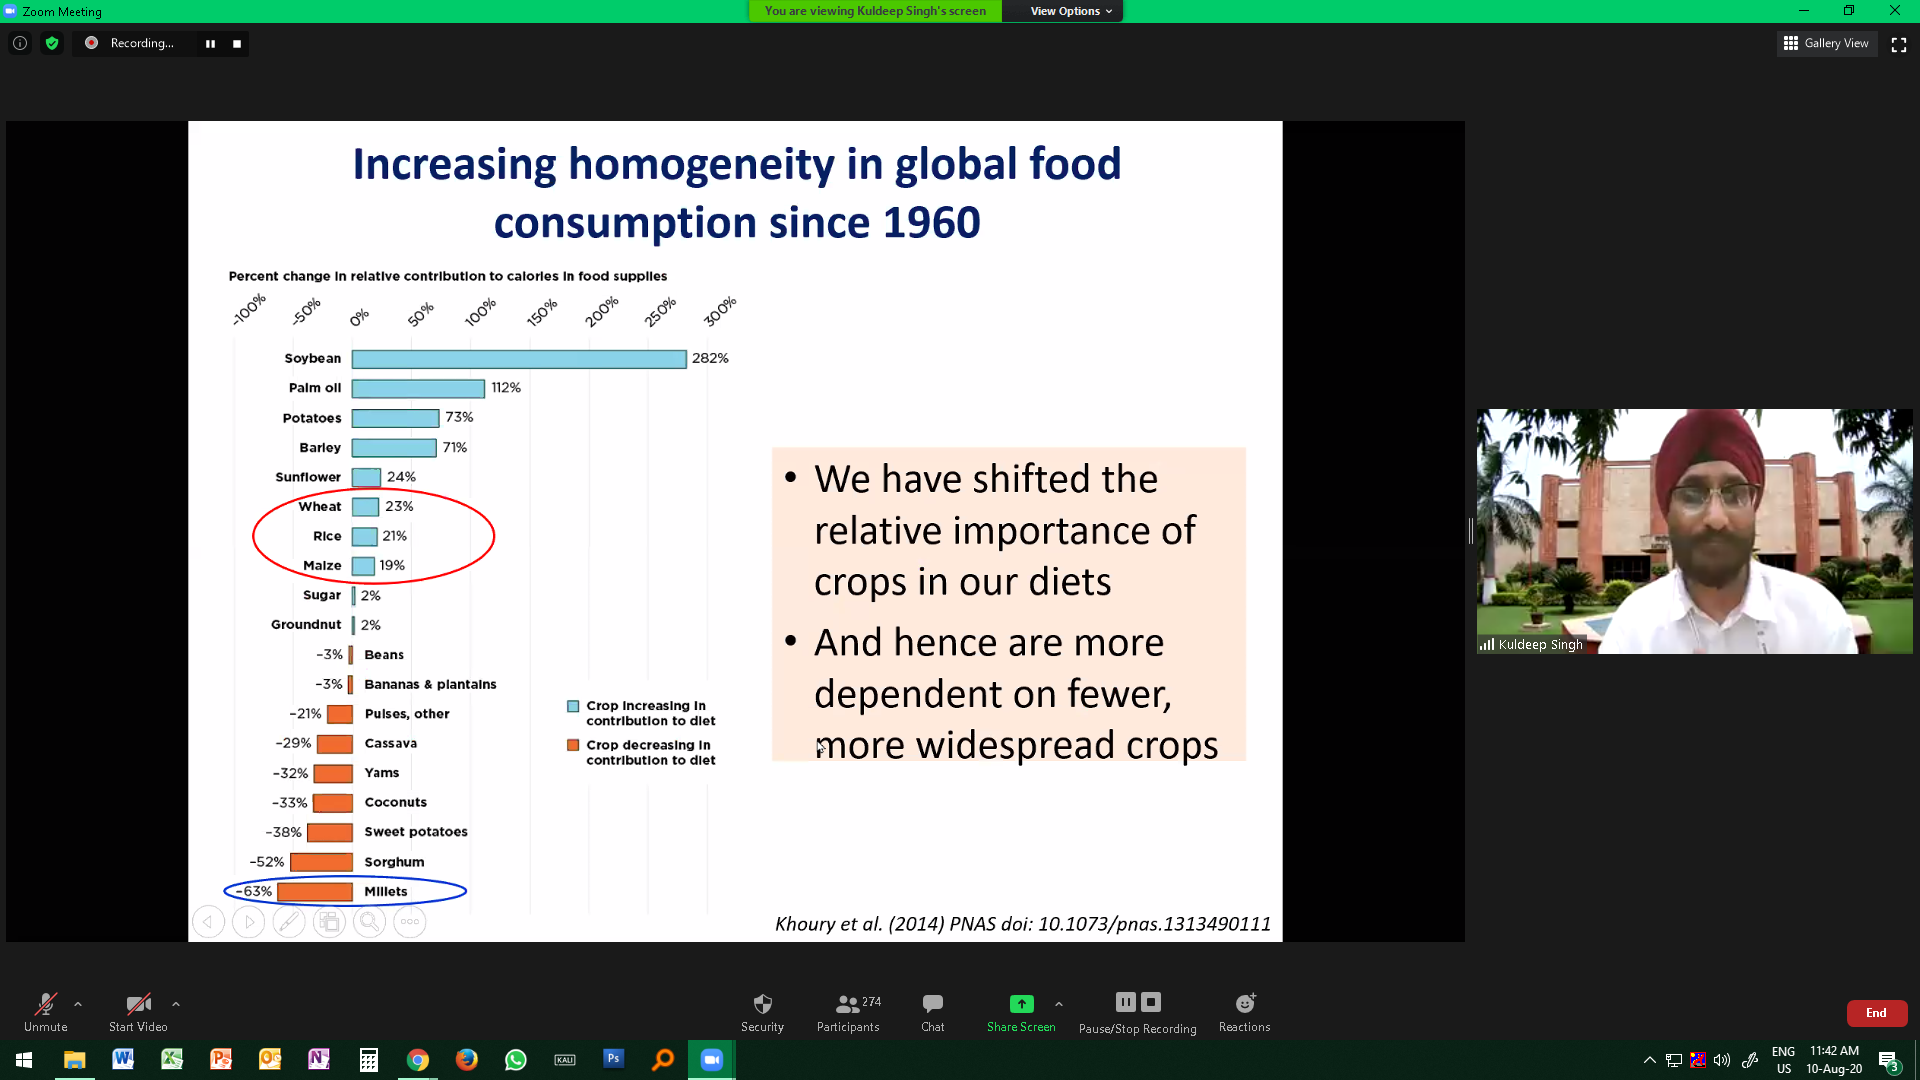Open WhatsApp from the taskbar

click(516, 1060)
